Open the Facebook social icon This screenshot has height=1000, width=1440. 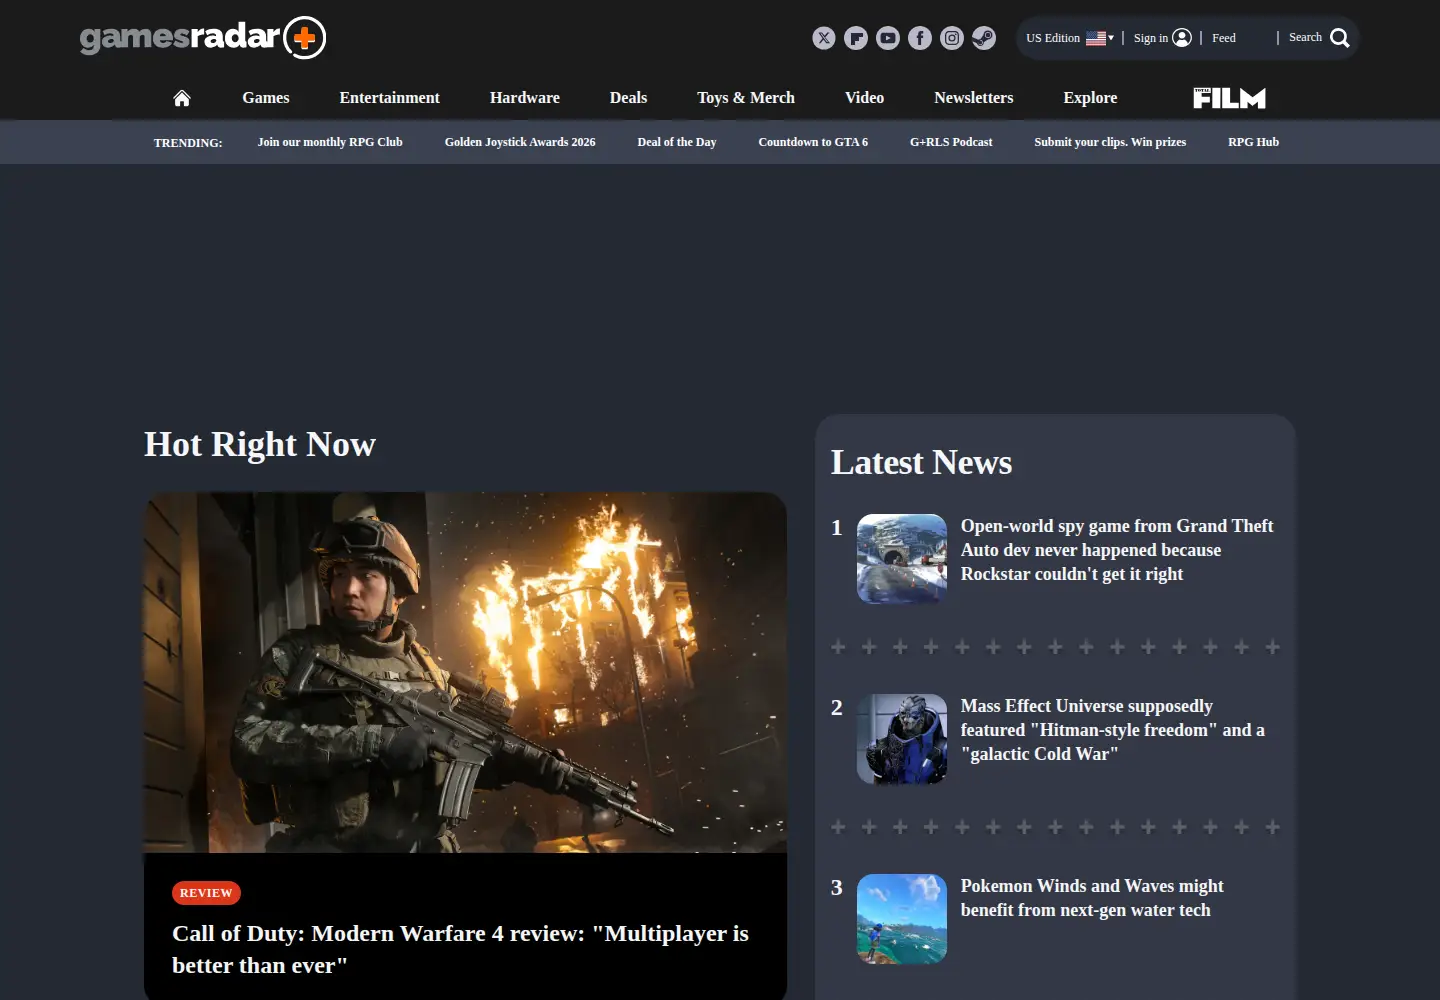point(920,38)
